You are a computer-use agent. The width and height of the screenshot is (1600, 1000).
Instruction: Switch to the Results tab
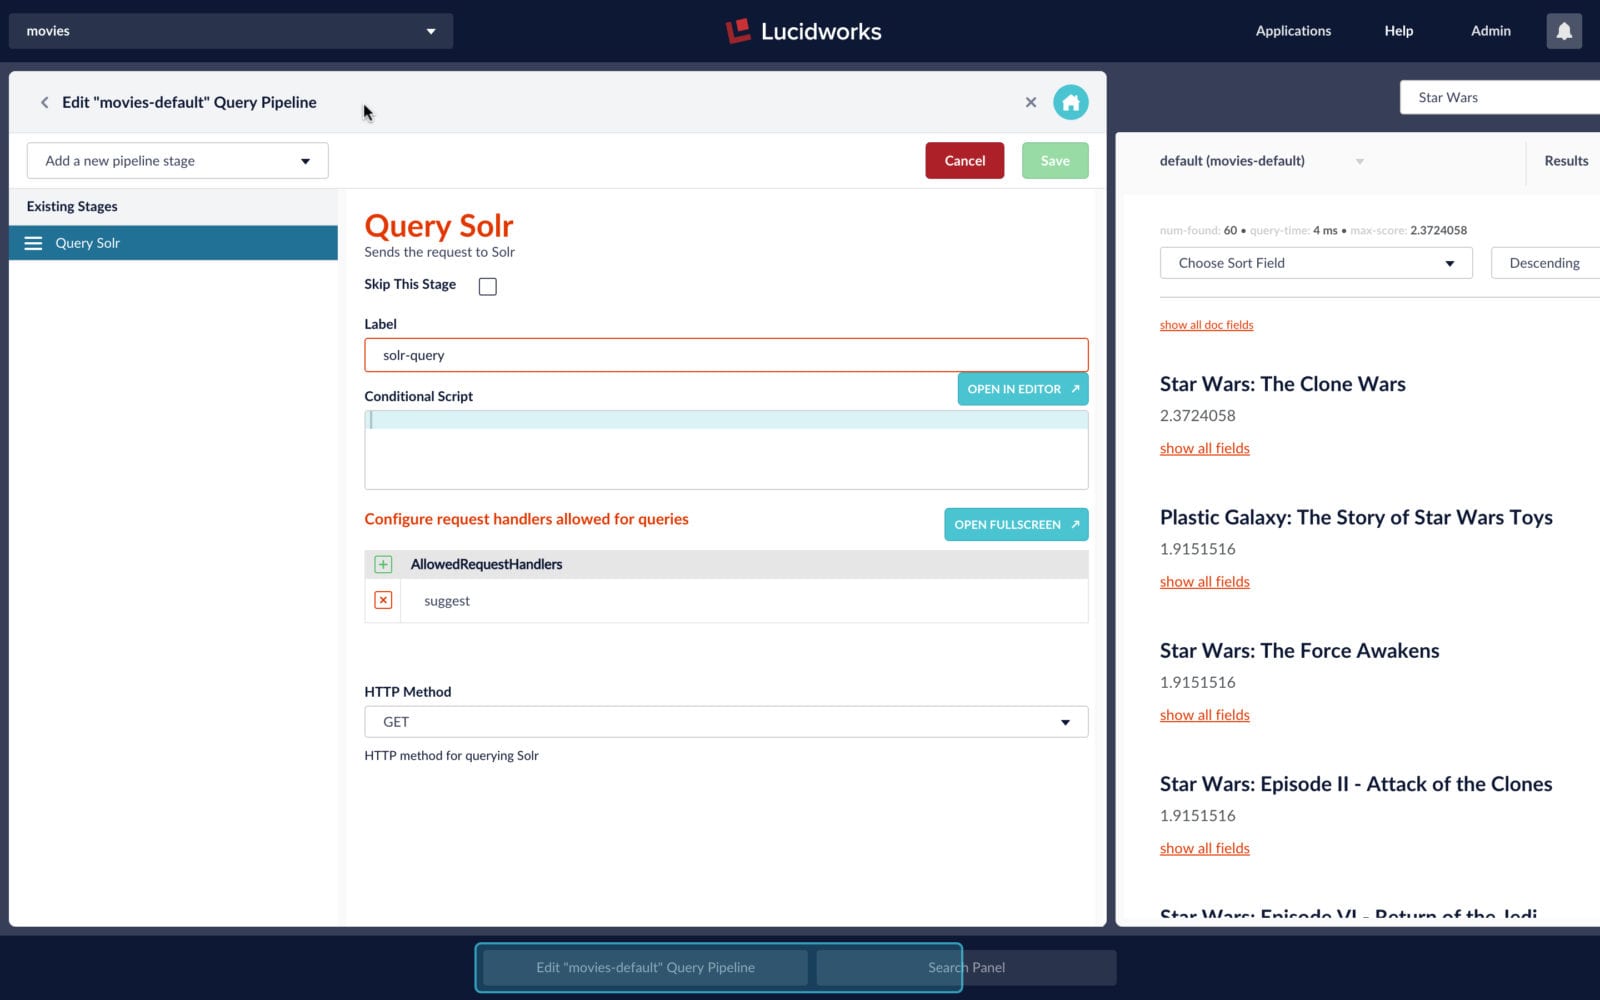(1566, 161)
